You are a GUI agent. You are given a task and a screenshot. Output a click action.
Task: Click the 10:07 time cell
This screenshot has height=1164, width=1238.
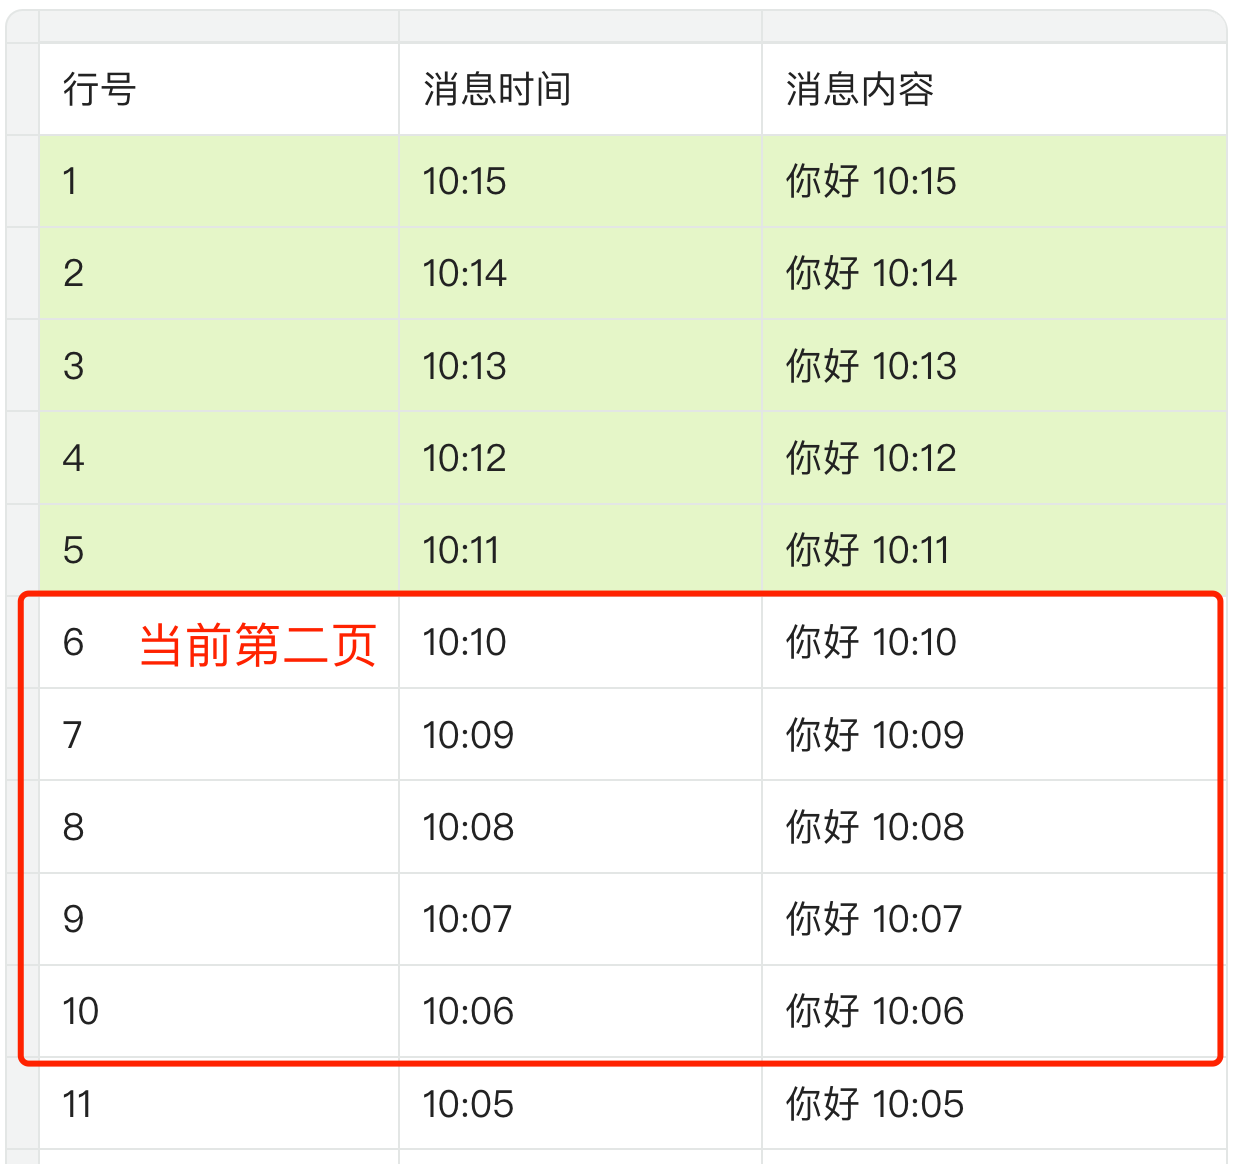467,920
